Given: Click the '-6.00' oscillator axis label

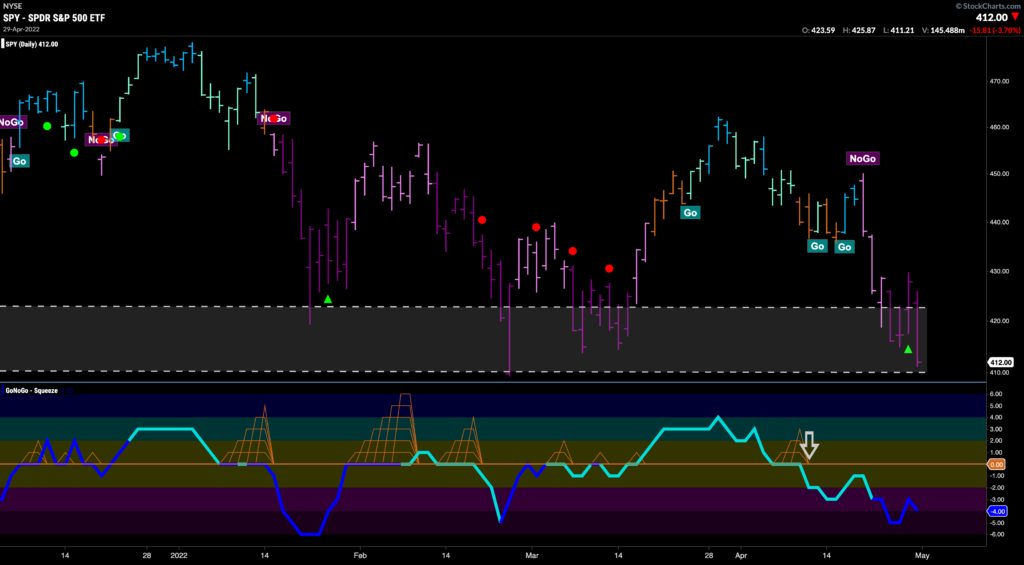Looking at the screenshot, I should click(997, 534).
